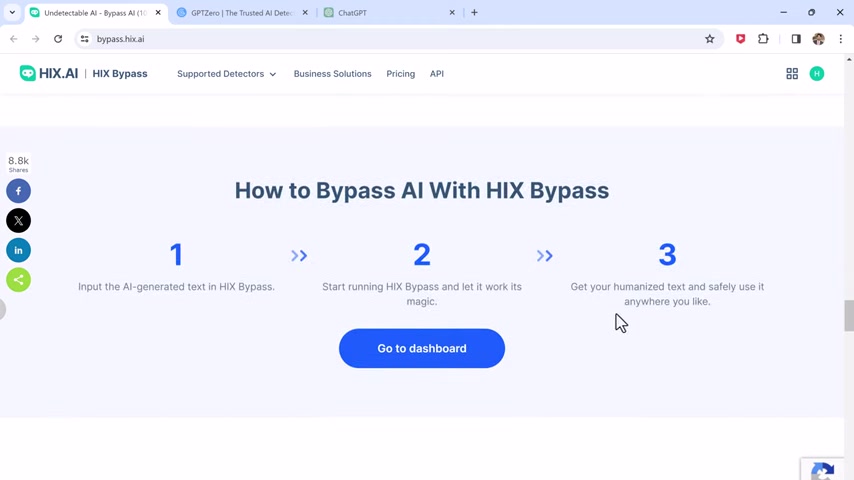The height and width of the screenshot is (480, 854).
Task: Click the step number 2
Action: pyautogui.click(x=422, y=254)
